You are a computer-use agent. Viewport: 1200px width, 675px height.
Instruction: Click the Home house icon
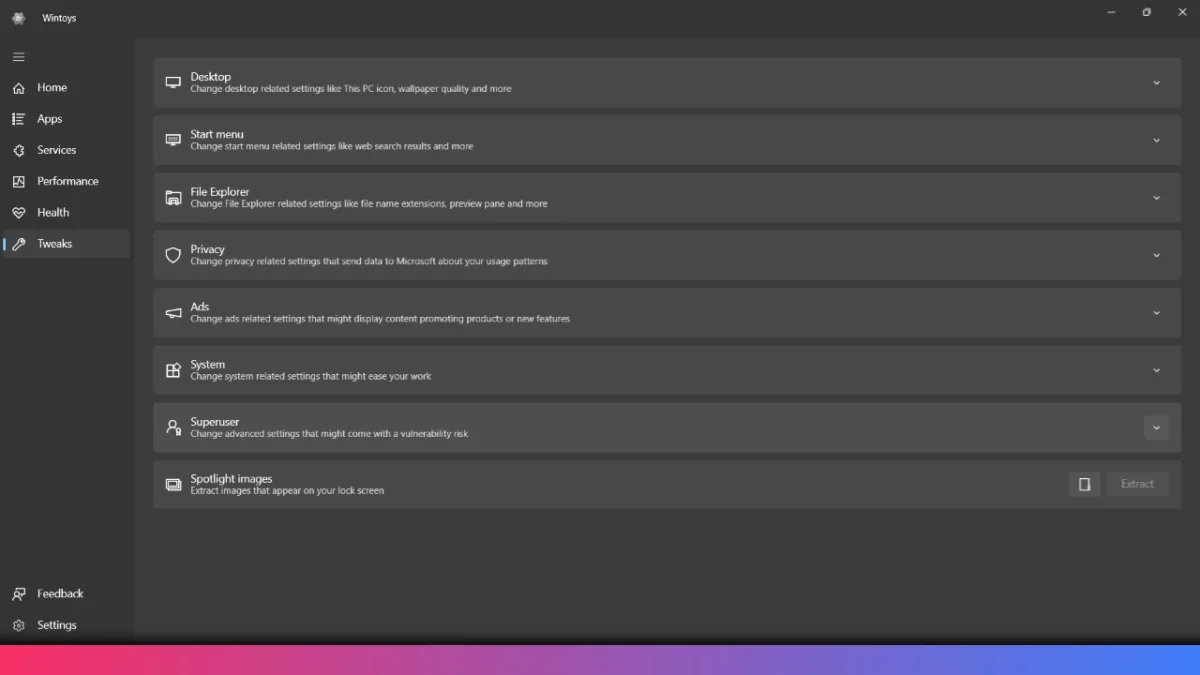[x=18, y=88]
